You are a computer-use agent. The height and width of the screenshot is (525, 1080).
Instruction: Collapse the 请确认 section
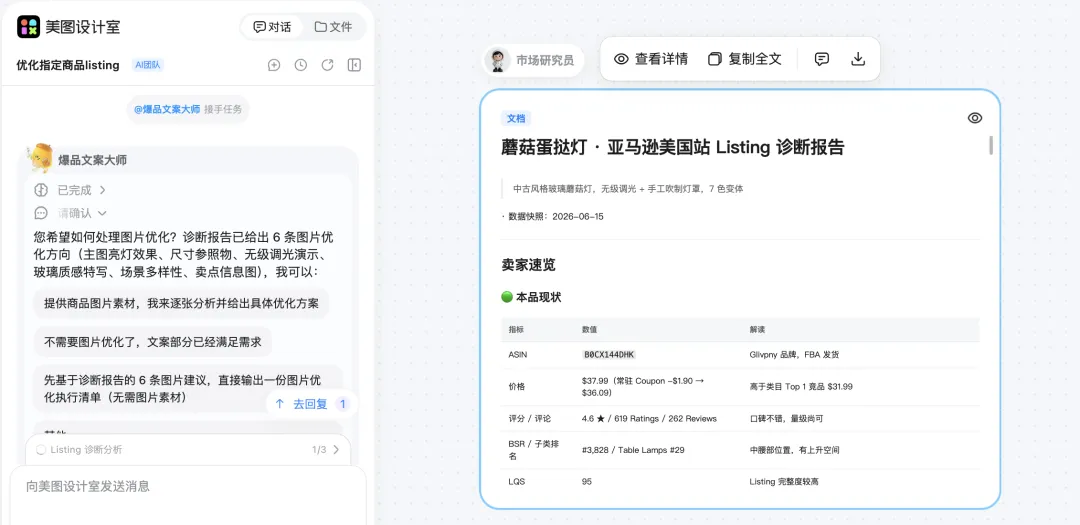70,213
